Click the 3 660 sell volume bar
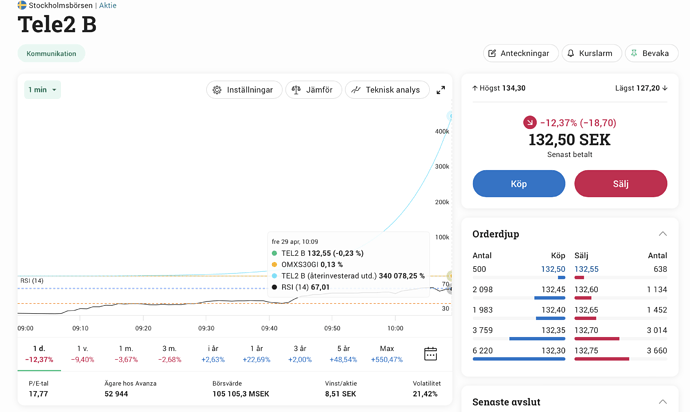This screenshot has width=690, height=412. tap(602, 359)
